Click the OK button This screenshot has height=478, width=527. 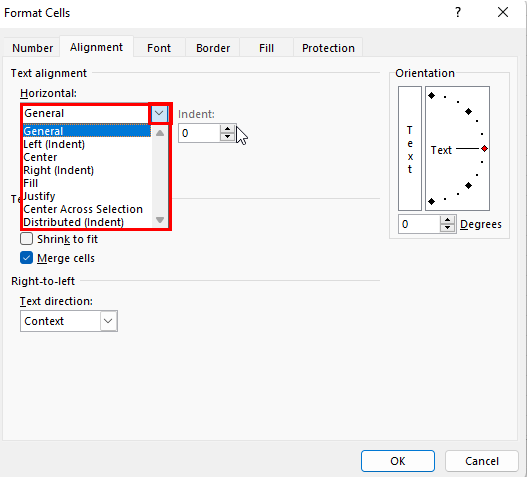398,461
